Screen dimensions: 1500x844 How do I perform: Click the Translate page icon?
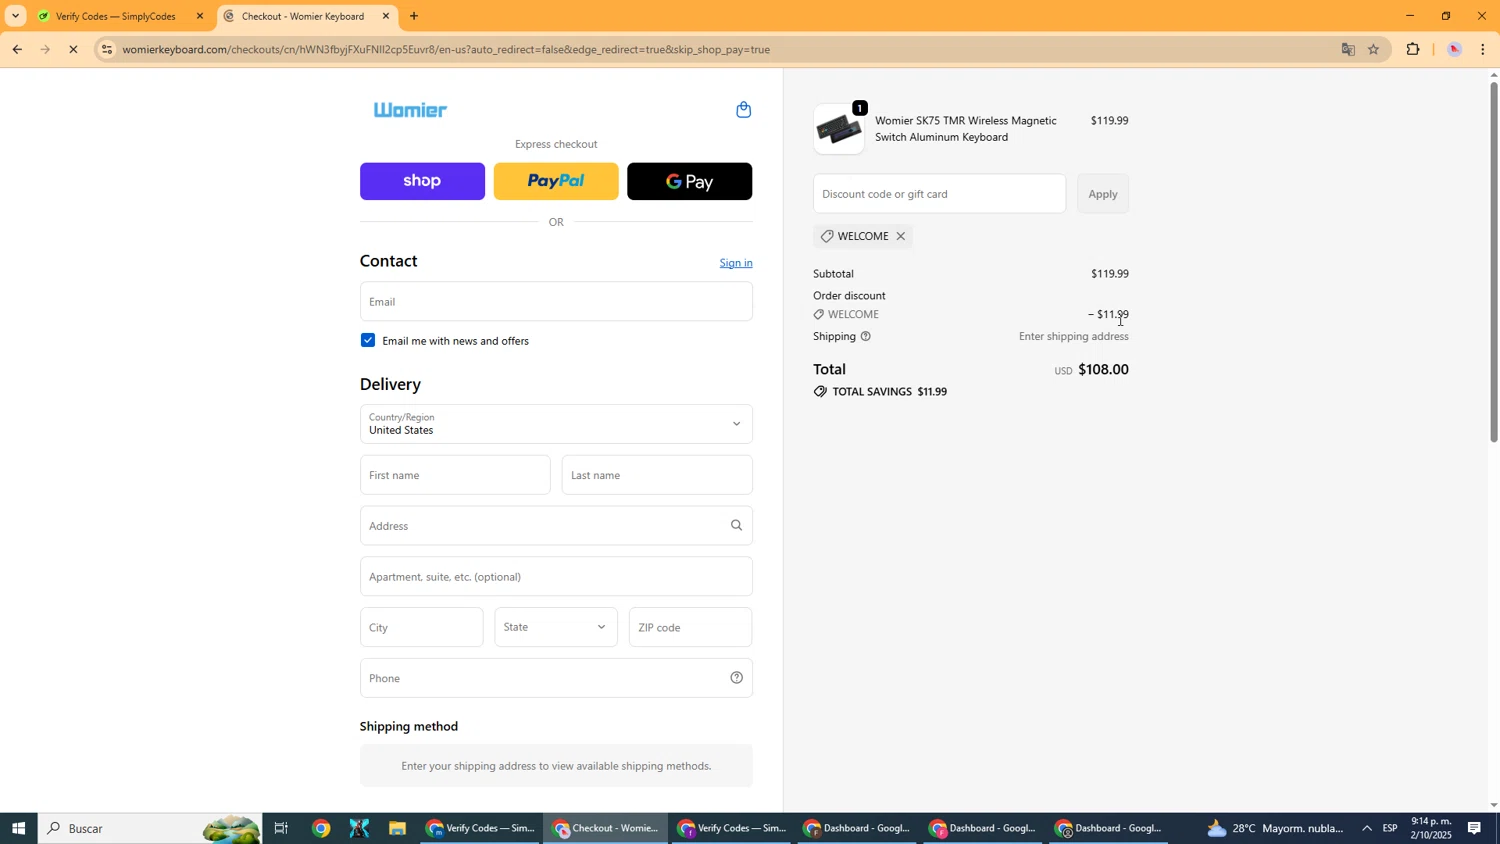click(x=1348, y=49)
